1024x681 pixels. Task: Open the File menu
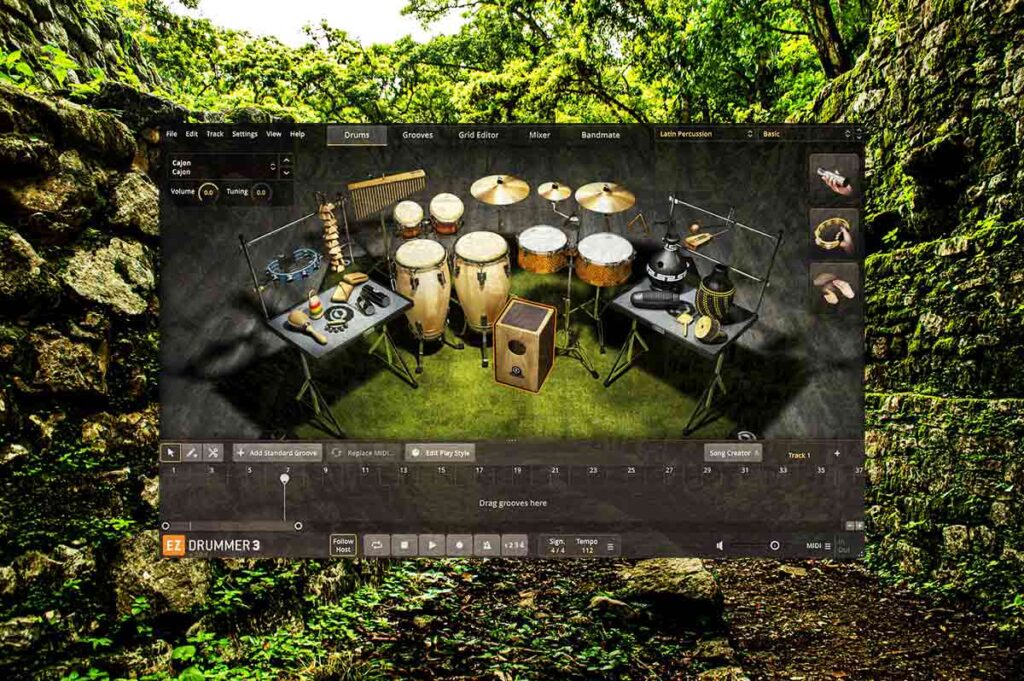[172, 134]
